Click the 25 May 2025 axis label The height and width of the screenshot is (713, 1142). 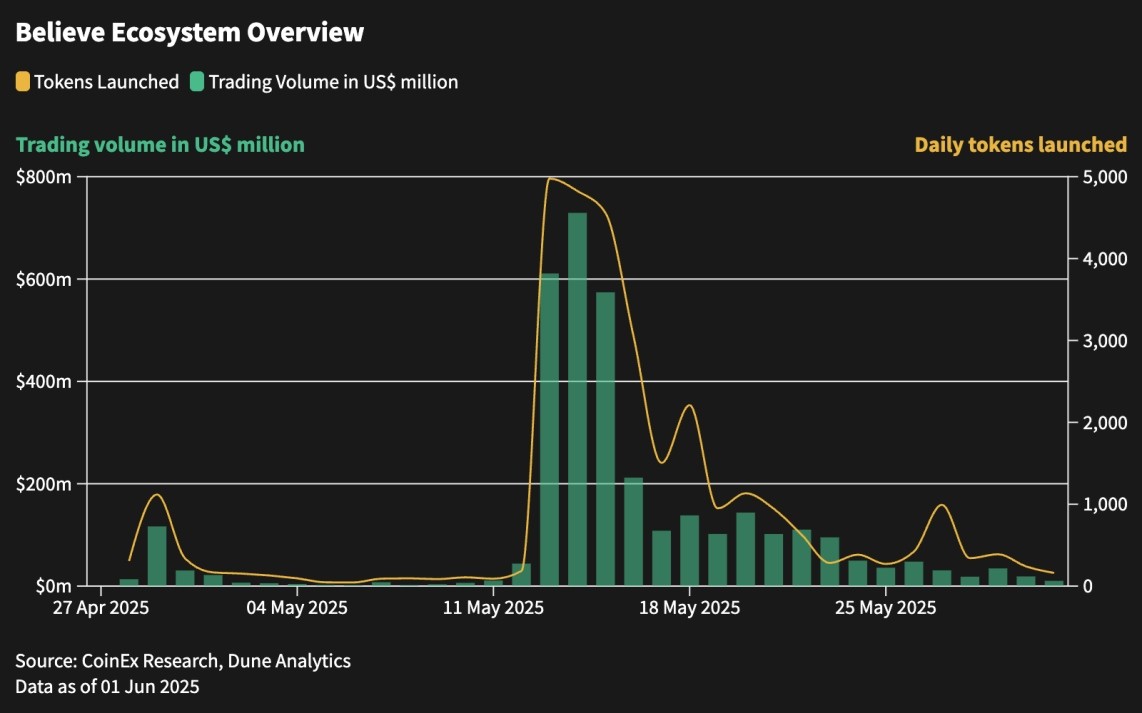pyautogui.click(x=886, y=607)
